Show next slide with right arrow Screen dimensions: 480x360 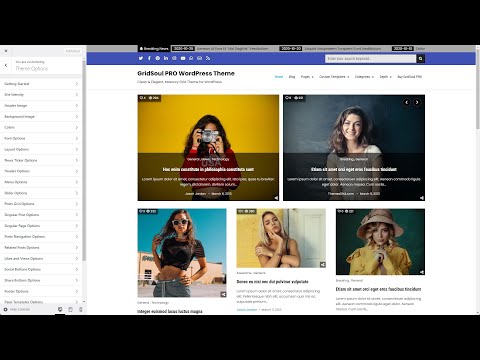pyautogui.click(x=417, y=102)
